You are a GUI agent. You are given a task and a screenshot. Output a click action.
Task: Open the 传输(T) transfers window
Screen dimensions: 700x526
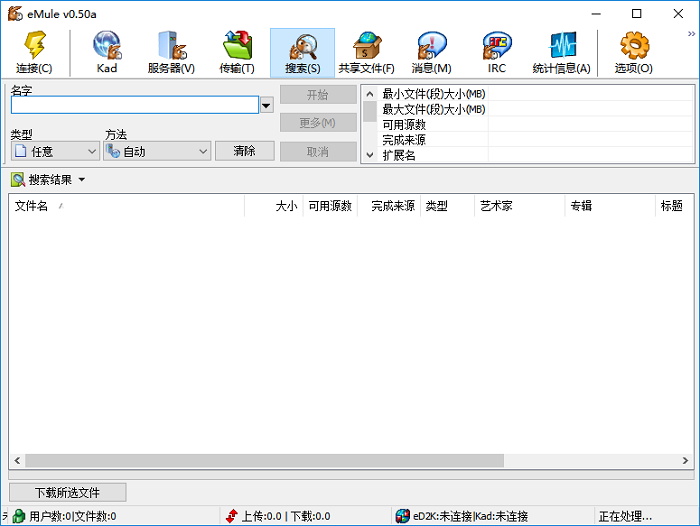pyautogui.click(x=237, y=53)
